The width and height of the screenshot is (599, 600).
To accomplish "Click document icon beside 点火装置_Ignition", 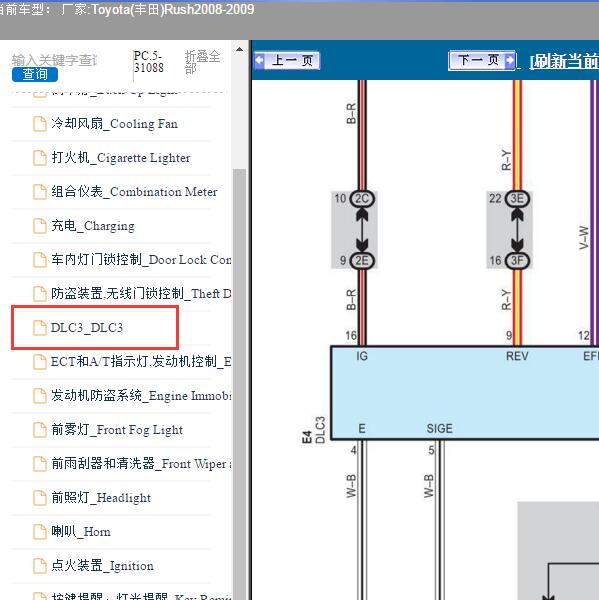I will click(40, 566).
